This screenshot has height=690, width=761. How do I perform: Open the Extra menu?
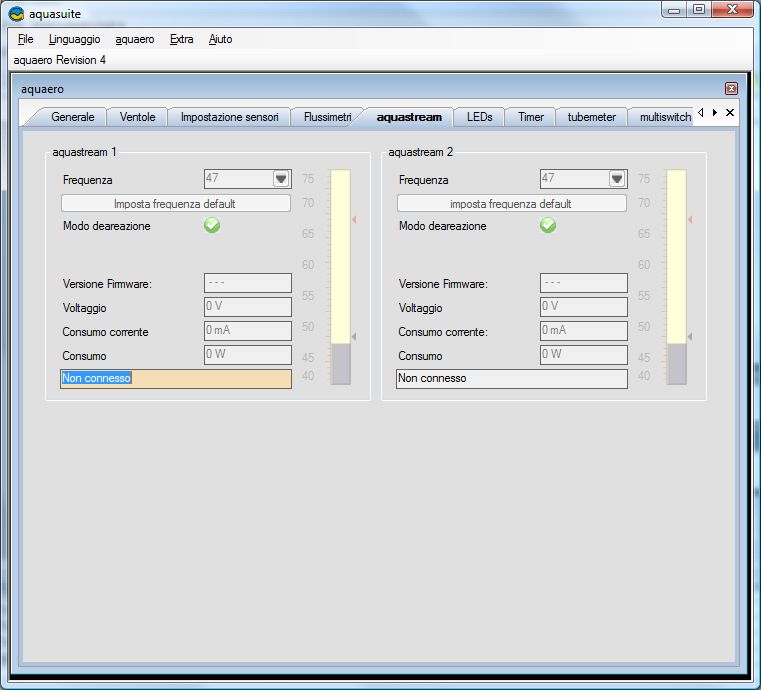click(x=181, y=39)
